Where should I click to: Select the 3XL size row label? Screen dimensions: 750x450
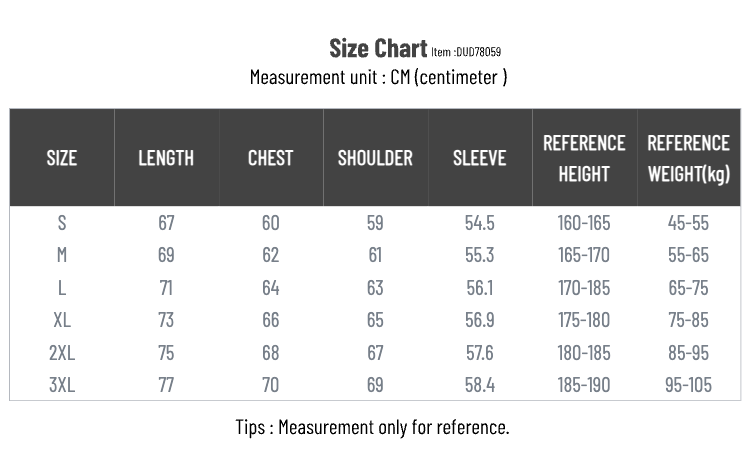[x=62, y=385]
